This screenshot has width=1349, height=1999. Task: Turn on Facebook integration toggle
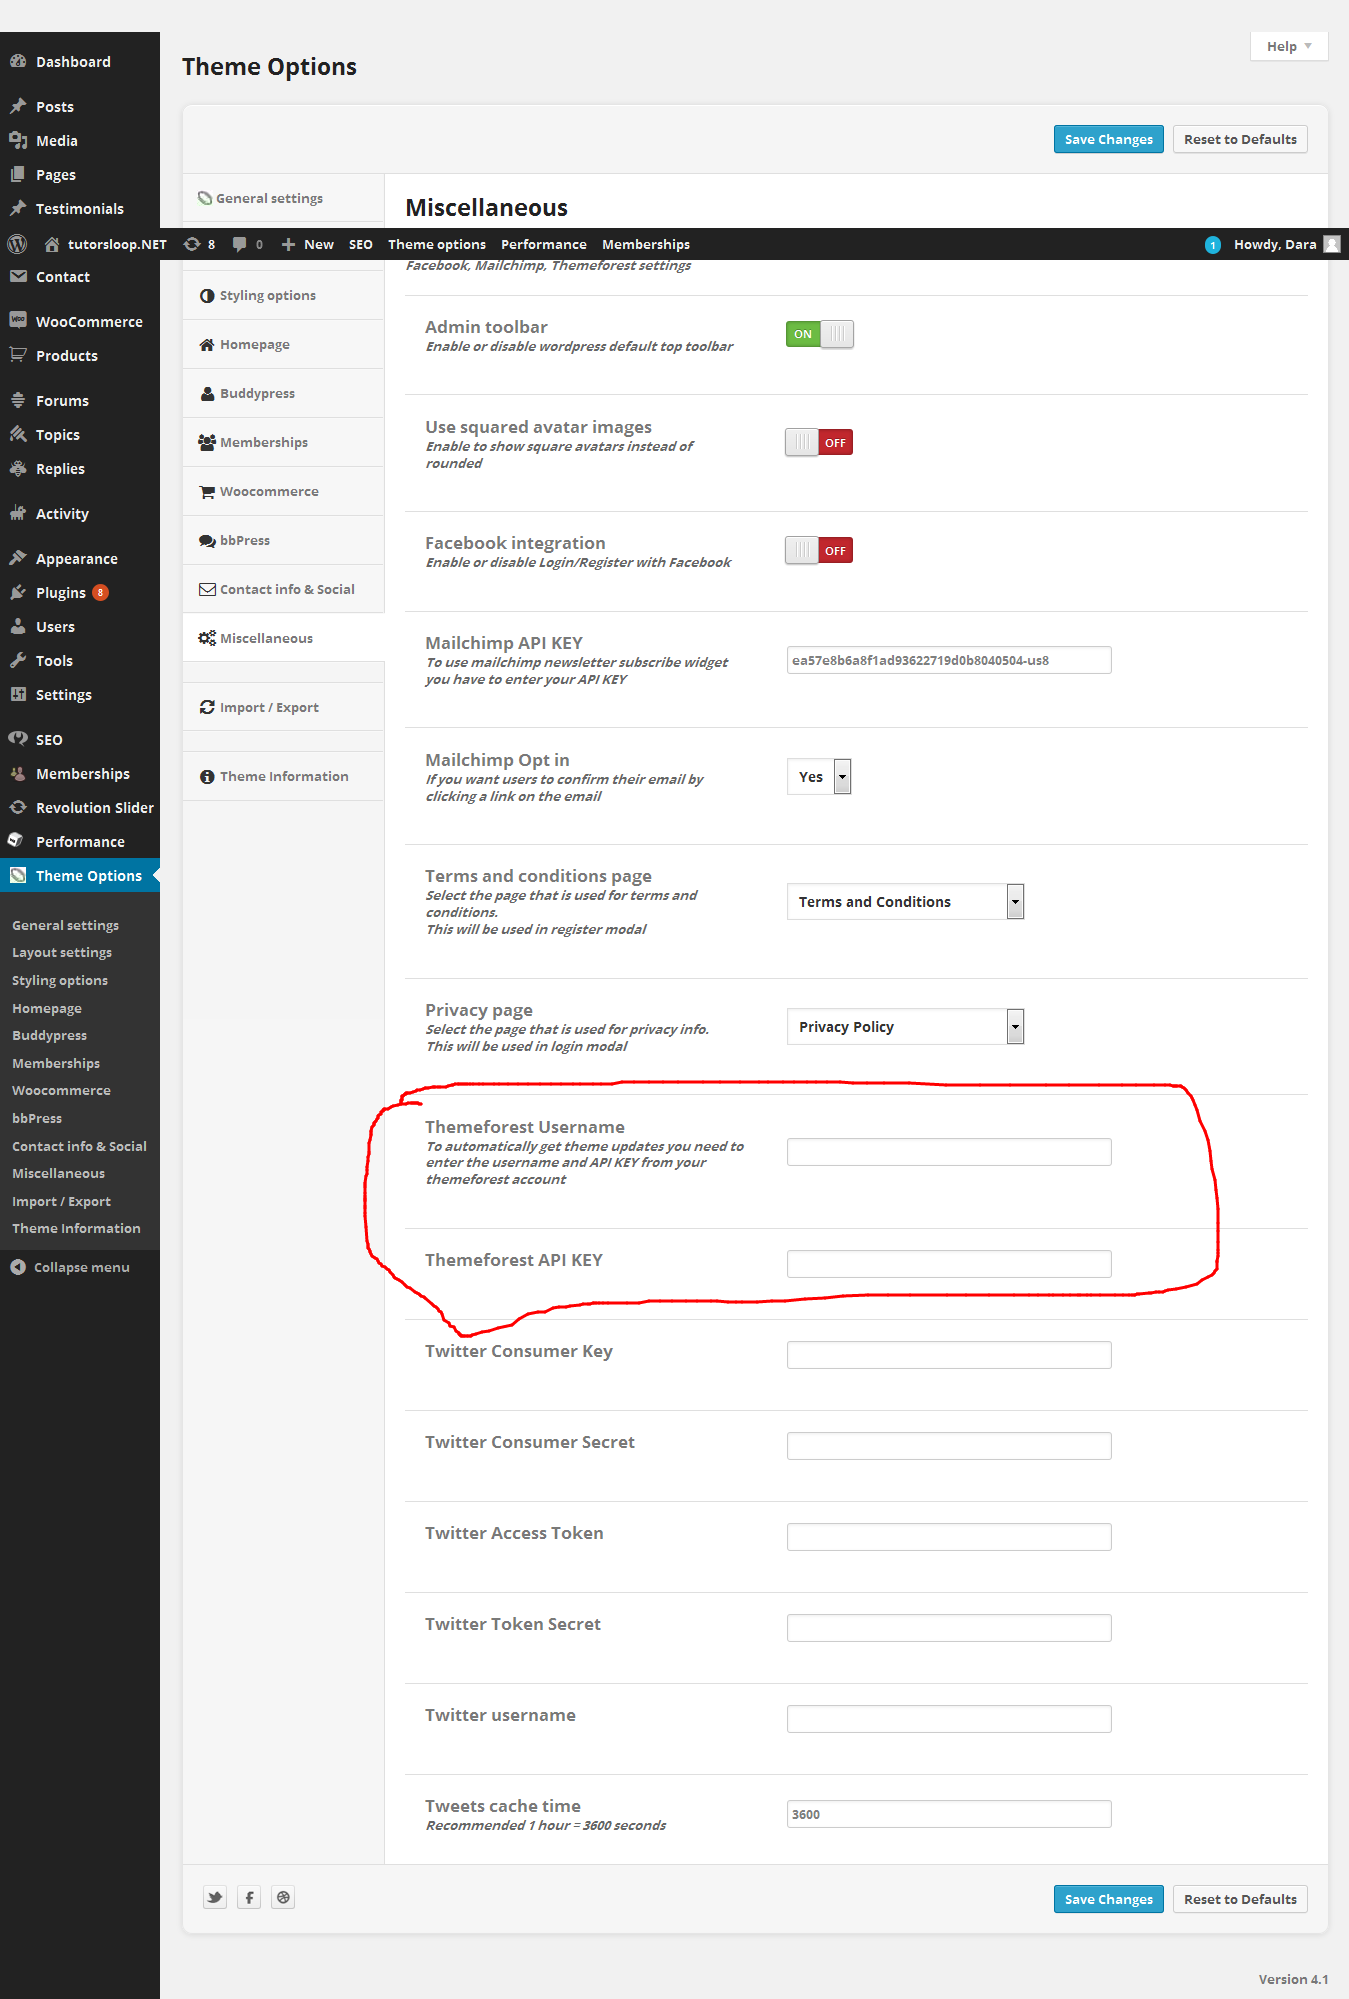point(819,550)
